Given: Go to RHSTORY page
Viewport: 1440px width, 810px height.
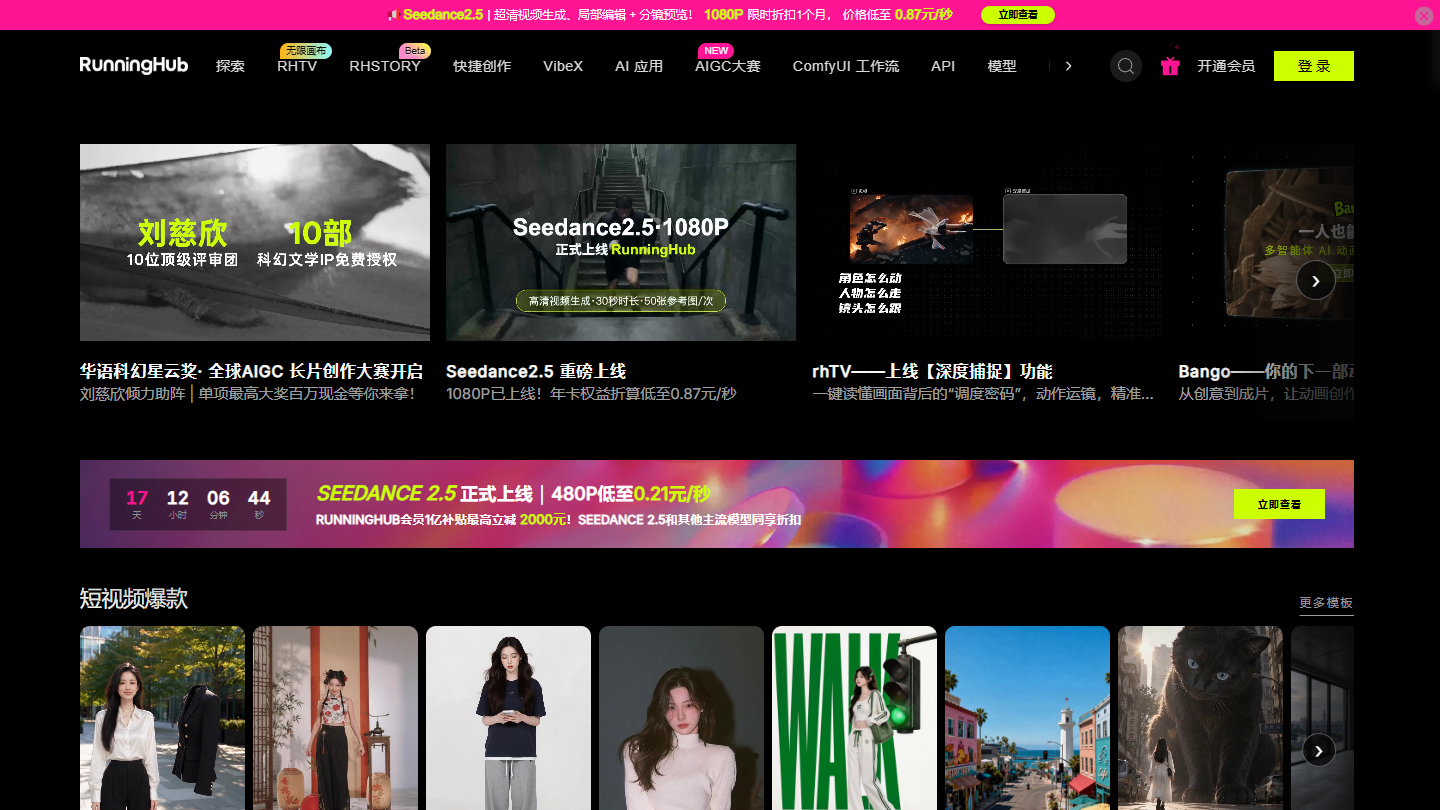Looking at the screenshot, I should (385, 66).
